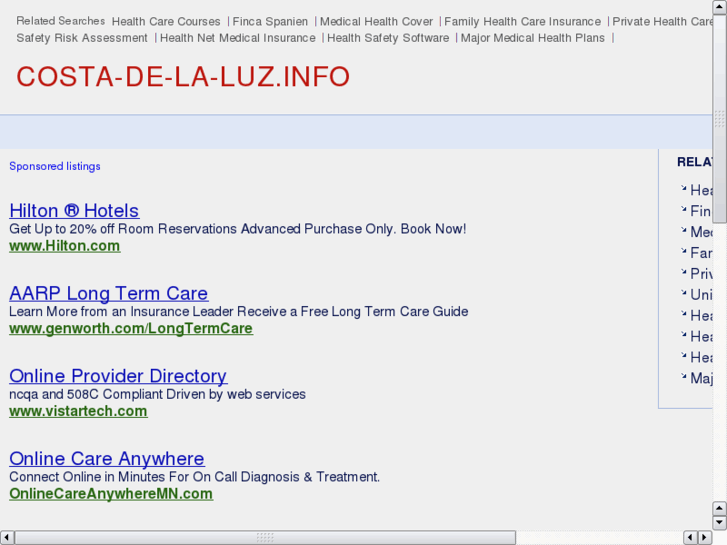
Task: Select Safety Risk Assessment related search
Action: pyautogui.click(x=82, y=38)
